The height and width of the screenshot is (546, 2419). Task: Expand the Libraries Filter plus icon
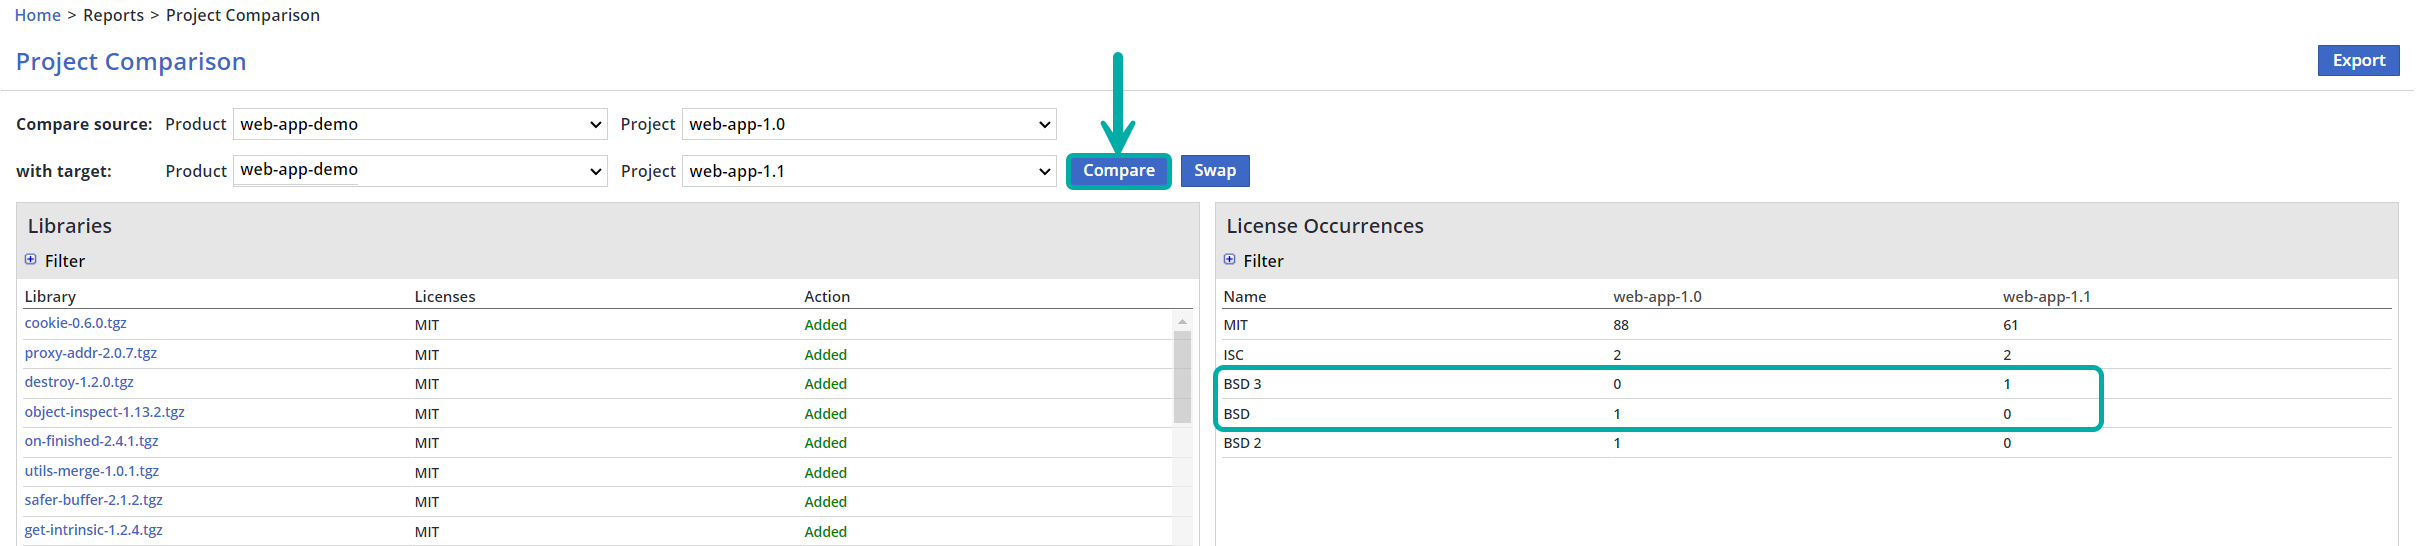pos(31,260)
